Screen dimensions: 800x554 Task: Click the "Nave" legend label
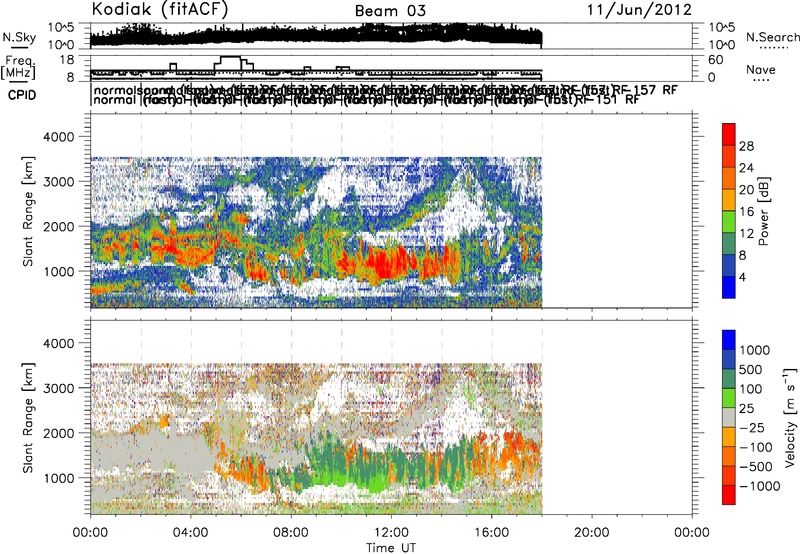(761, 69)
